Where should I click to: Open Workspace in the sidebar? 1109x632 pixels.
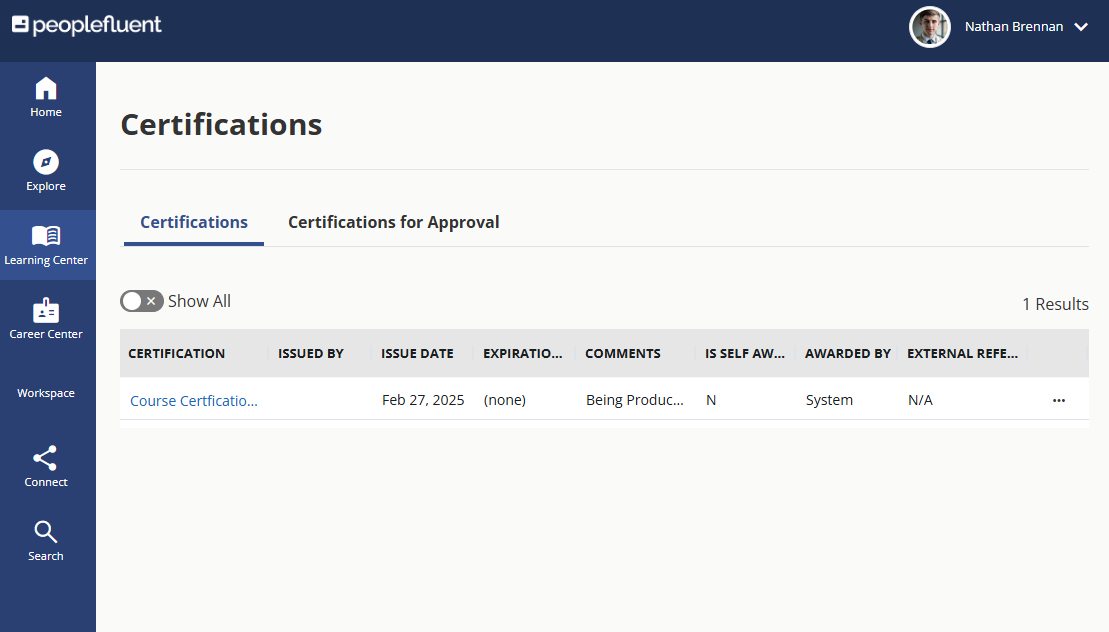[46, 393]
